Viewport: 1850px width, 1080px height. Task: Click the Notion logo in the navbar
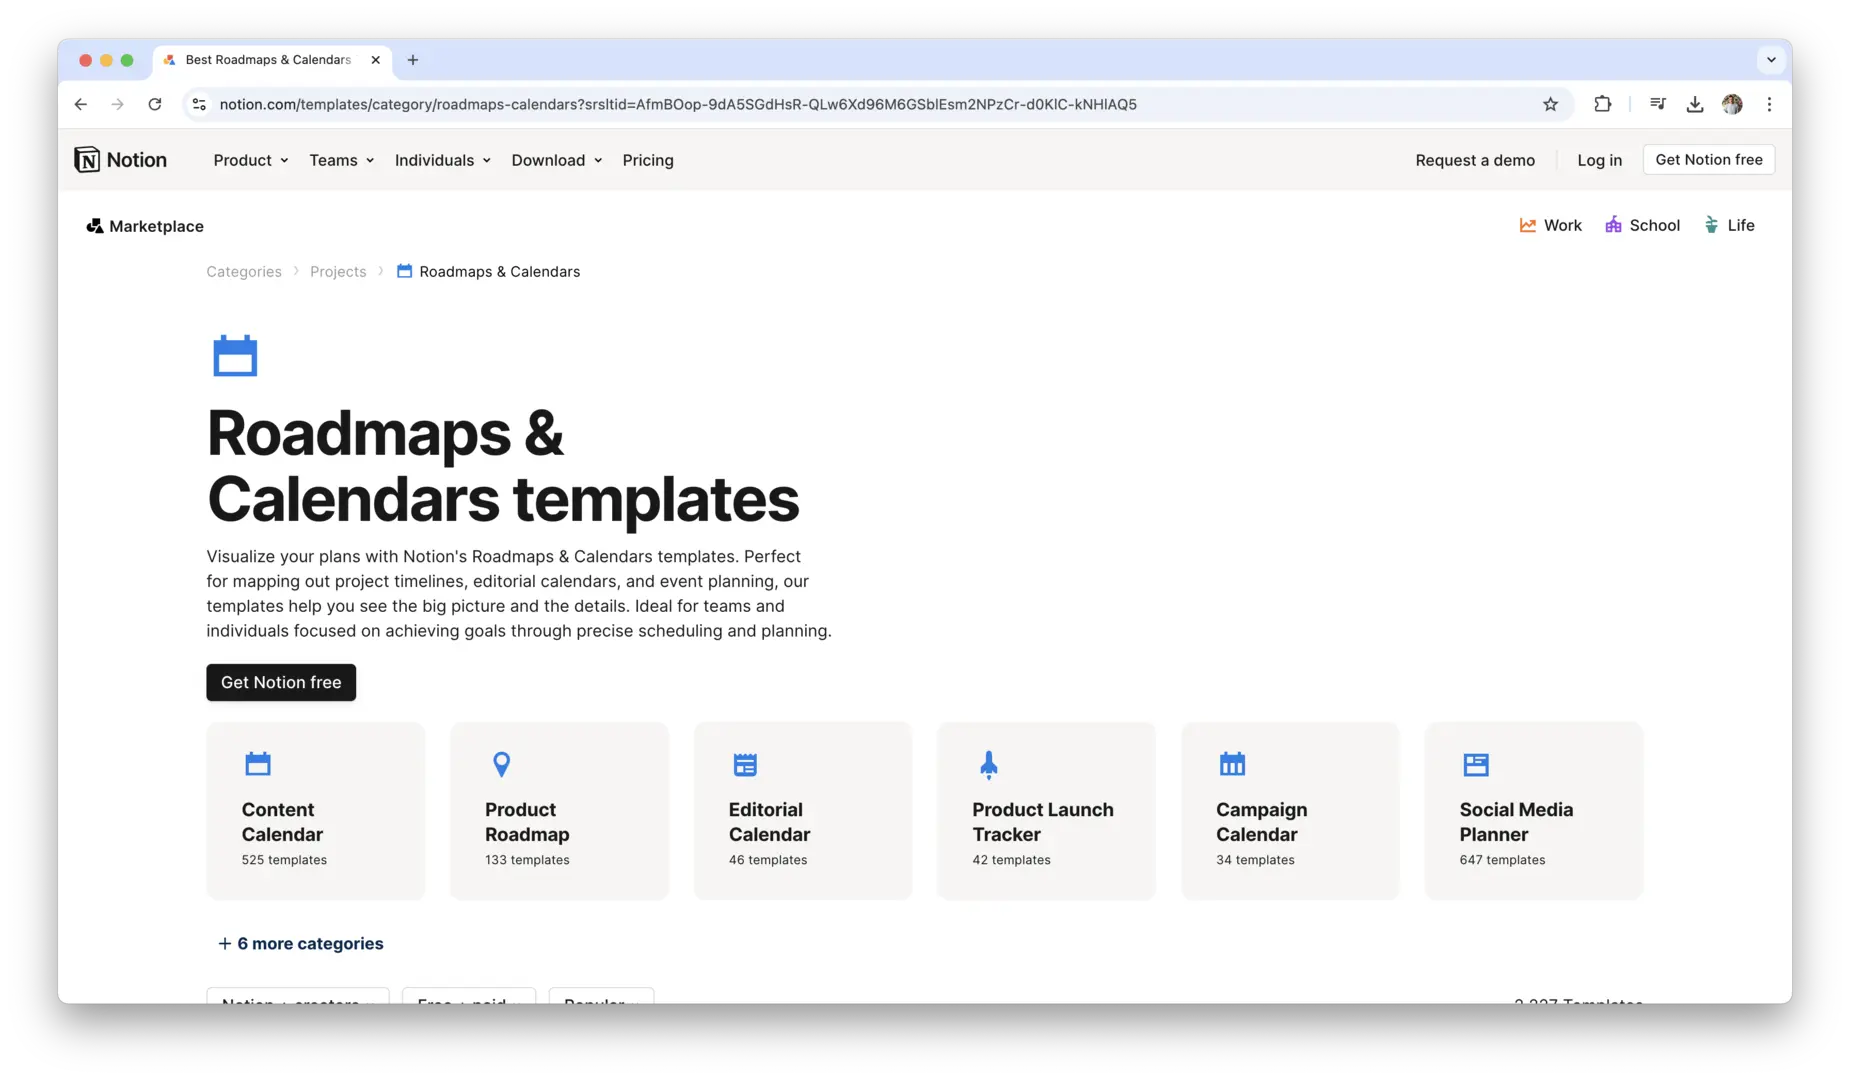(120, 159)
